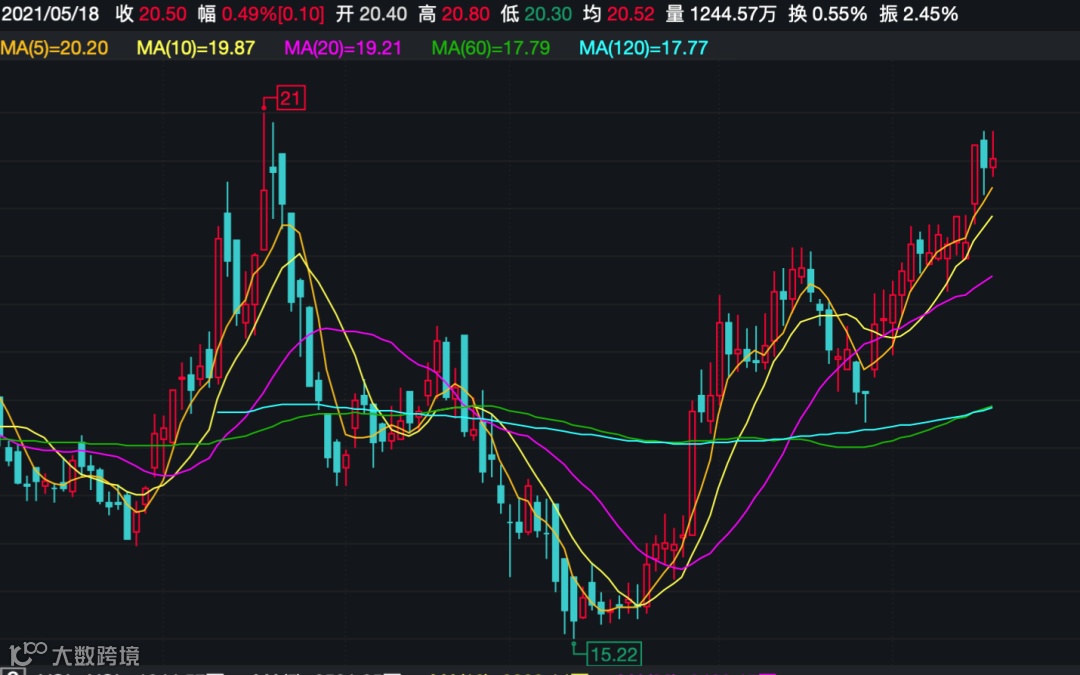Click the high price 20.80 value
This screenshot has width=1080, height=675.
click(466, 14)
